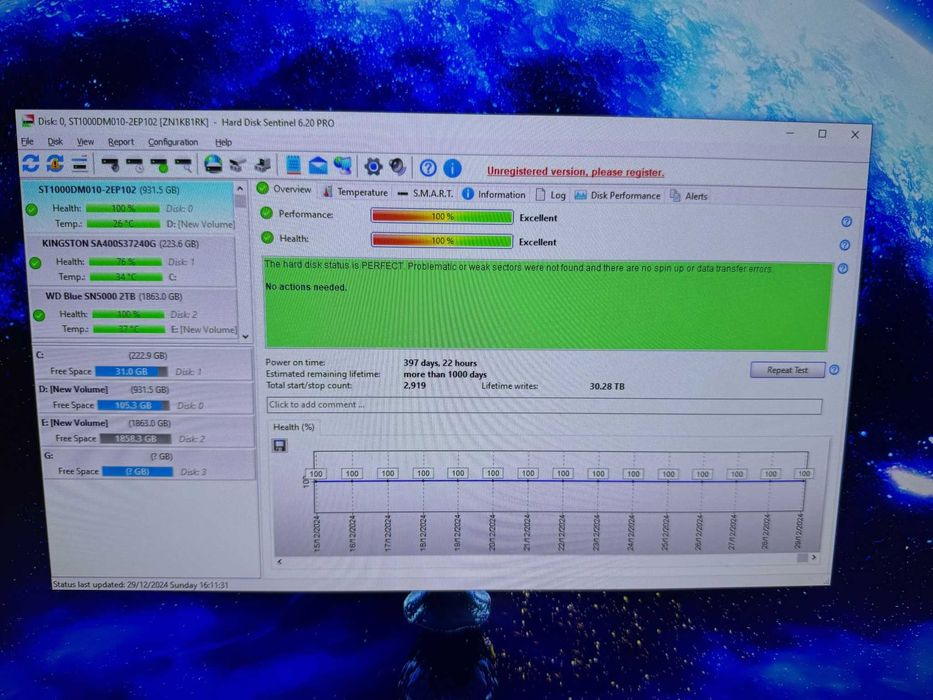Click the email envelope toolbar icon

[318, 165]
